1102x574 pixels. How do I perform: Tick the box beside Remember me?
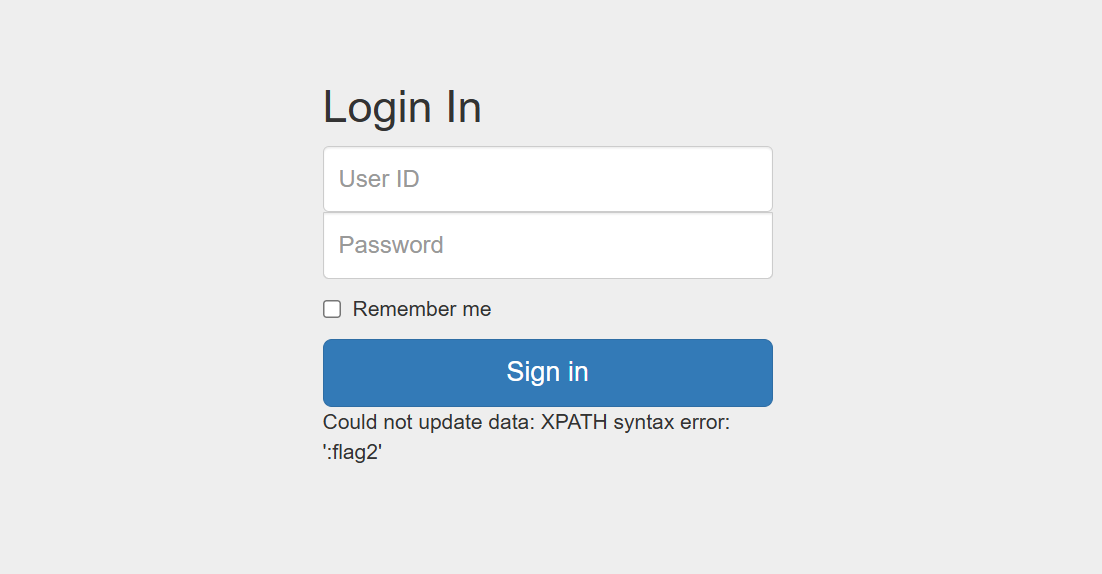332,309
